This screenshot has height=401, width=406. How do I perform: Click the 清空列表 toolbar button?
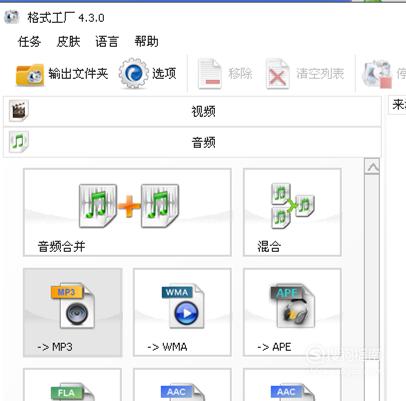(x=305, y=73)
